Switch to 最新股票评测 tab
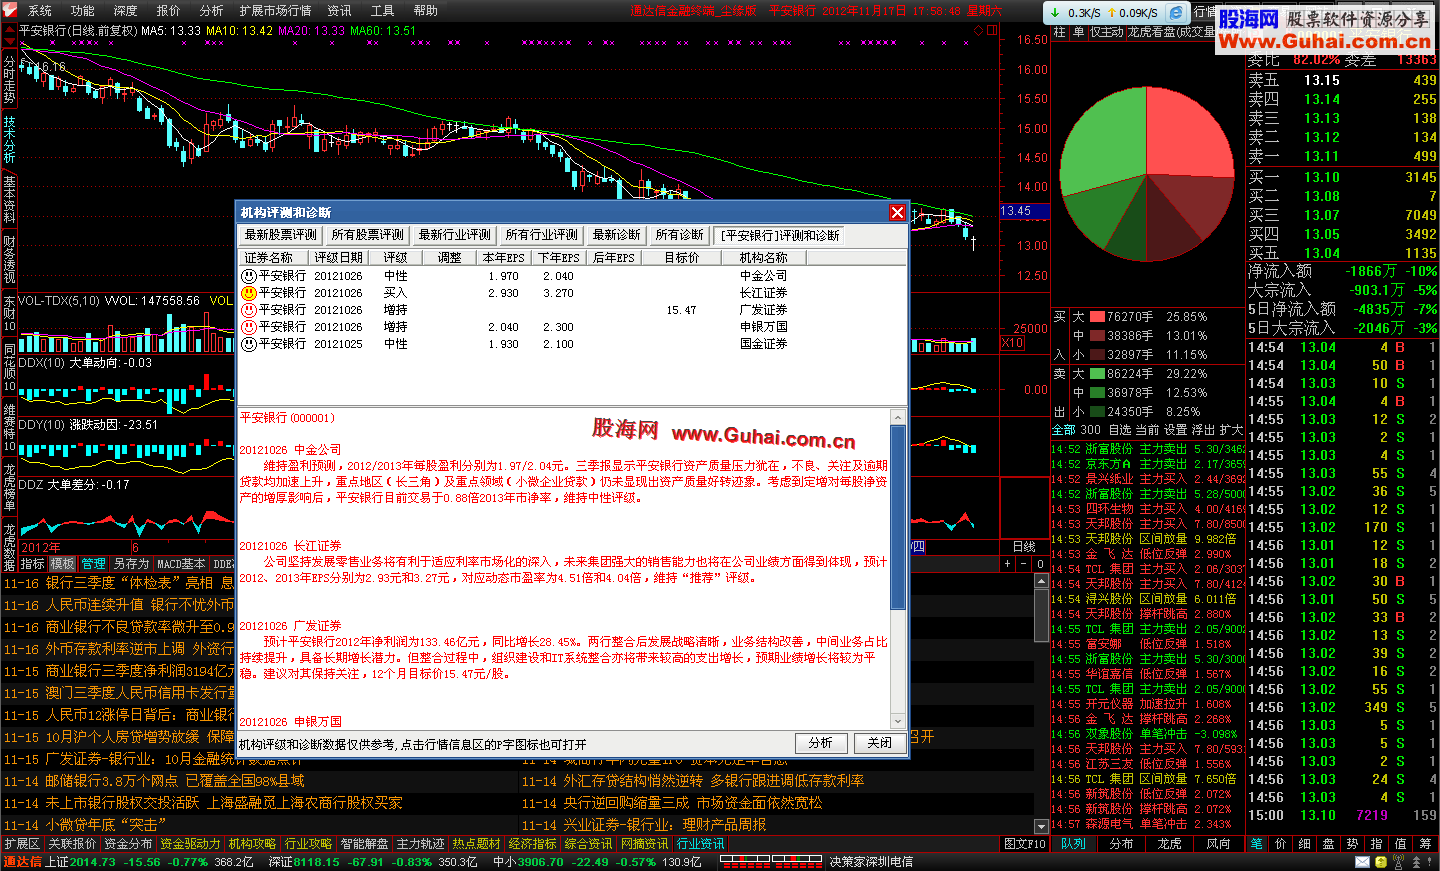 pos(281,235)
